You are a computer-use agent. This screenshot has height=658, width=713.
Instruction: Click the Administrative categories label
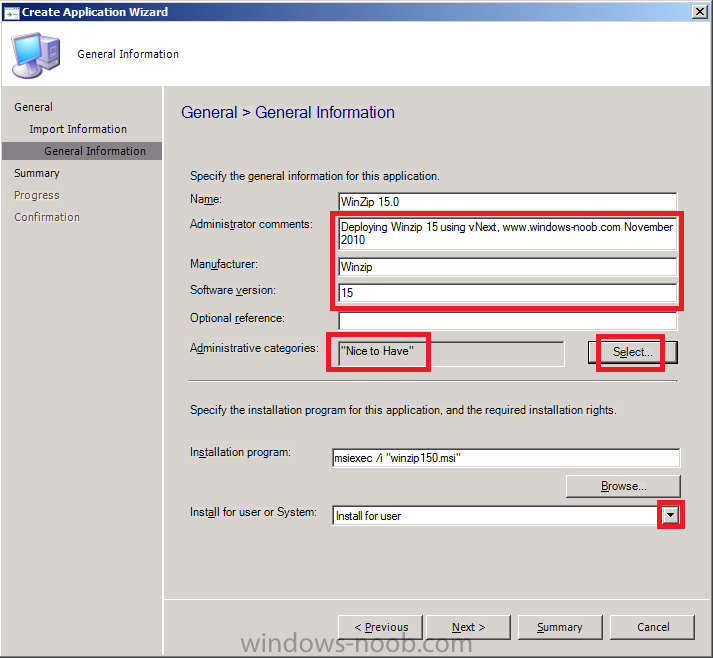(x=254, y=348)
